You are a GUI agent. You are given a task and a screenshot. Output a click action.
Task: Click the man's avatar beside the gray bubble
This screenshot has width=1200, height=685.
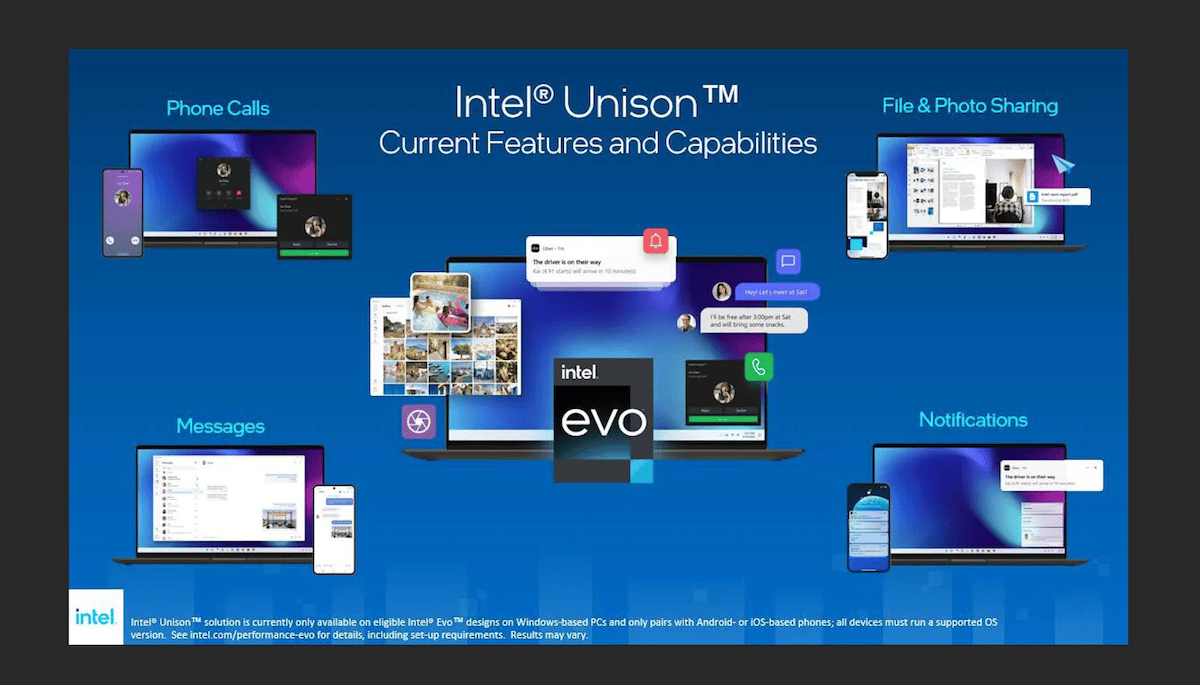pos(686,323)
